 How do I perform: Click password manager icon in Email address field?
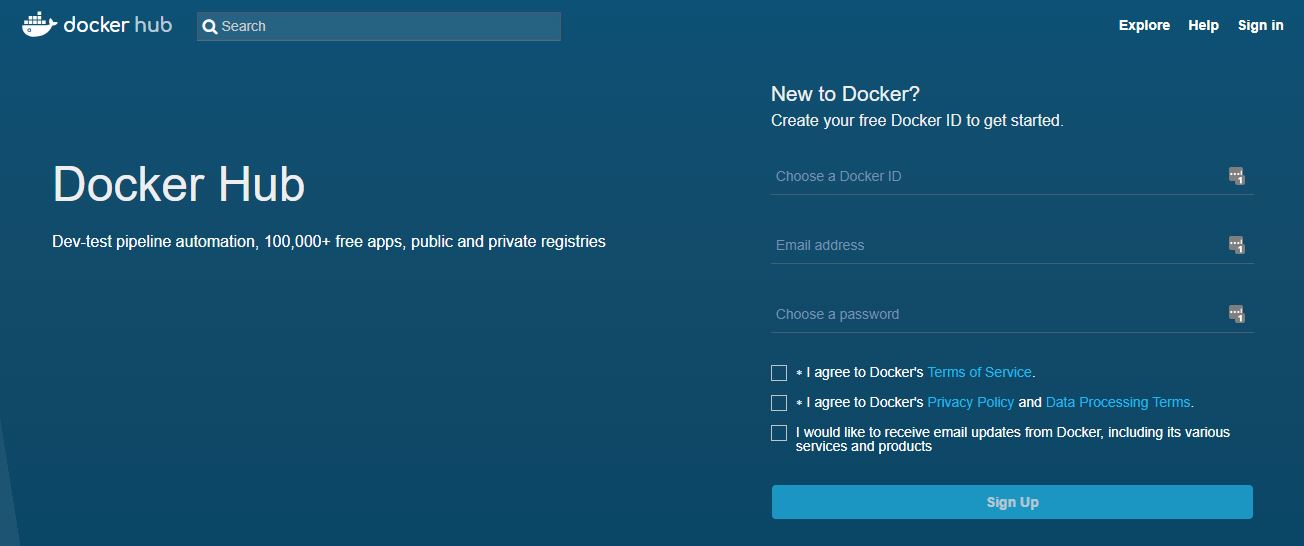click(x=1236, y=245)
